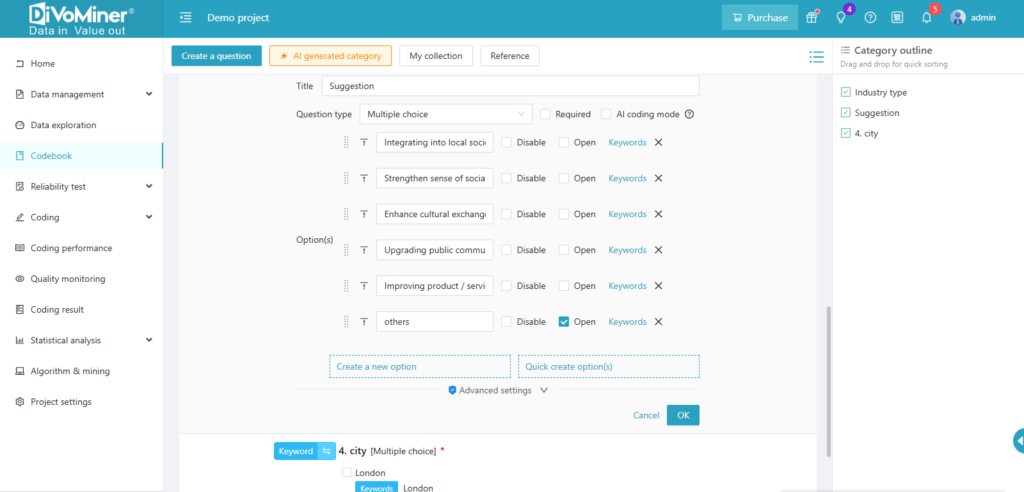Uncheck Open for the 'others' option
Image resolution: width=1024 pixels, height=492 pixels.
(564, 322)
